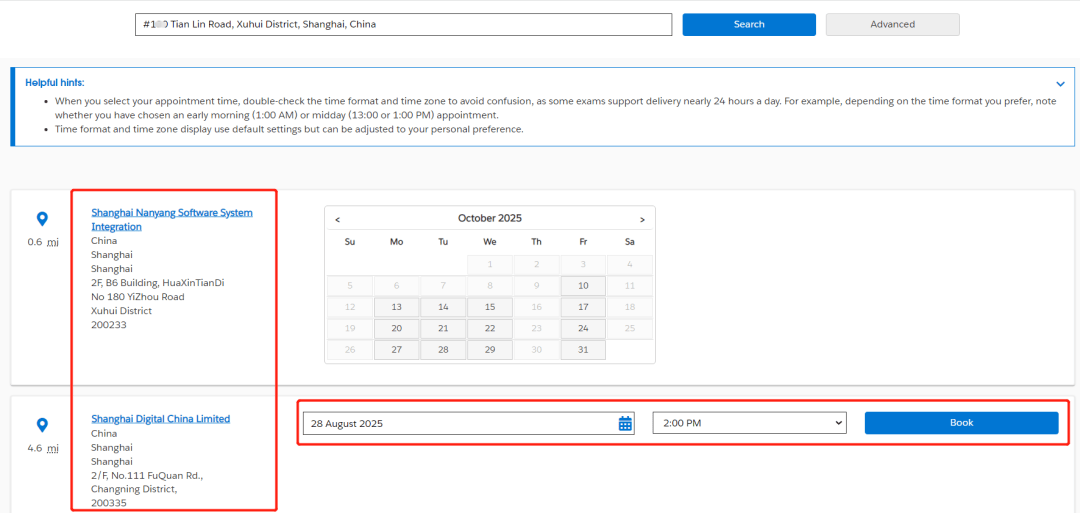Image resolution: width=1080 pixels, height=513 pixels.
Task: Click the address search input field
Action: 403,24
